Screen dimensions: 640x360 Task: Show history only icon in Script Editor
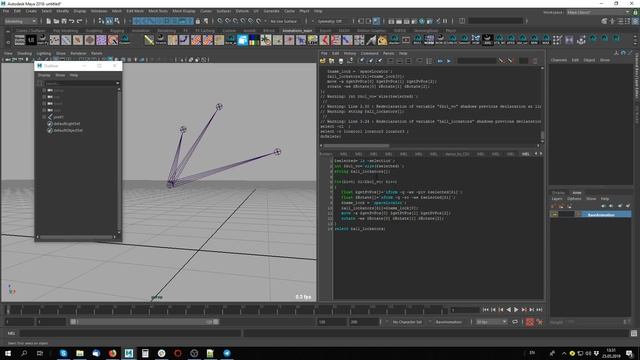(391, 61)
